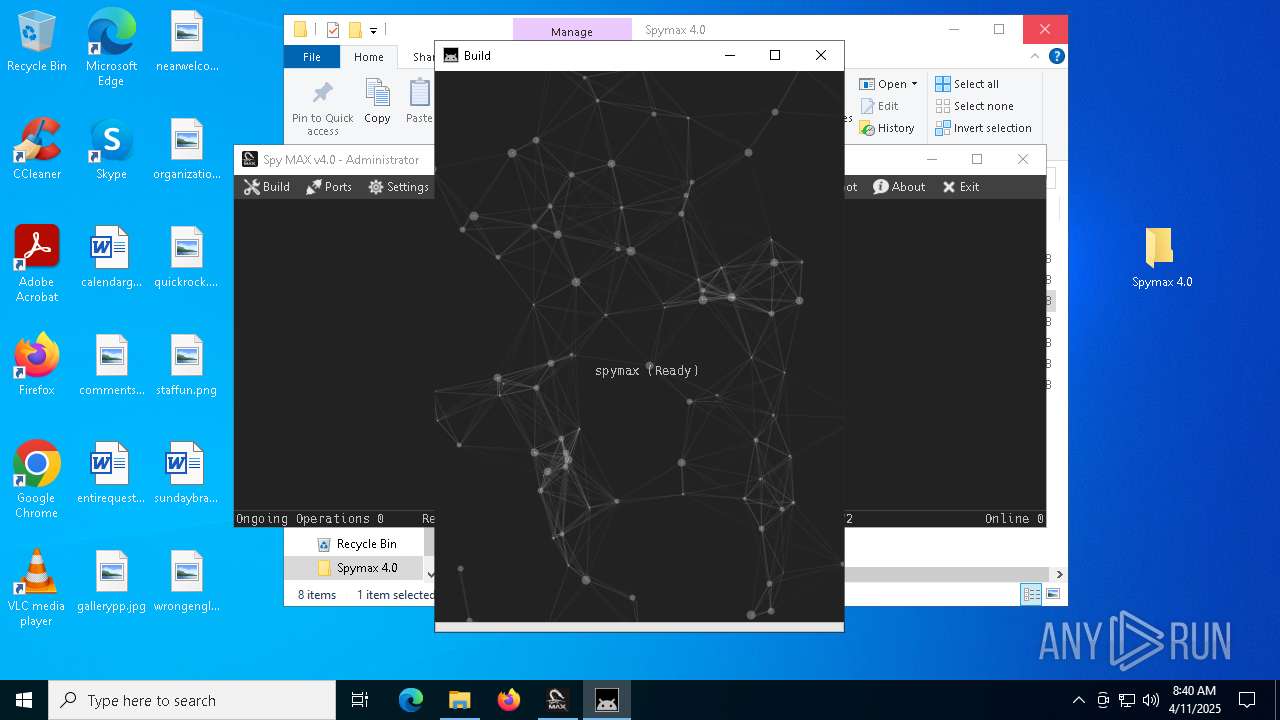Click Paste in Explorer ribbon
The width and height of the screenshot is (1280, 720).
419,102
